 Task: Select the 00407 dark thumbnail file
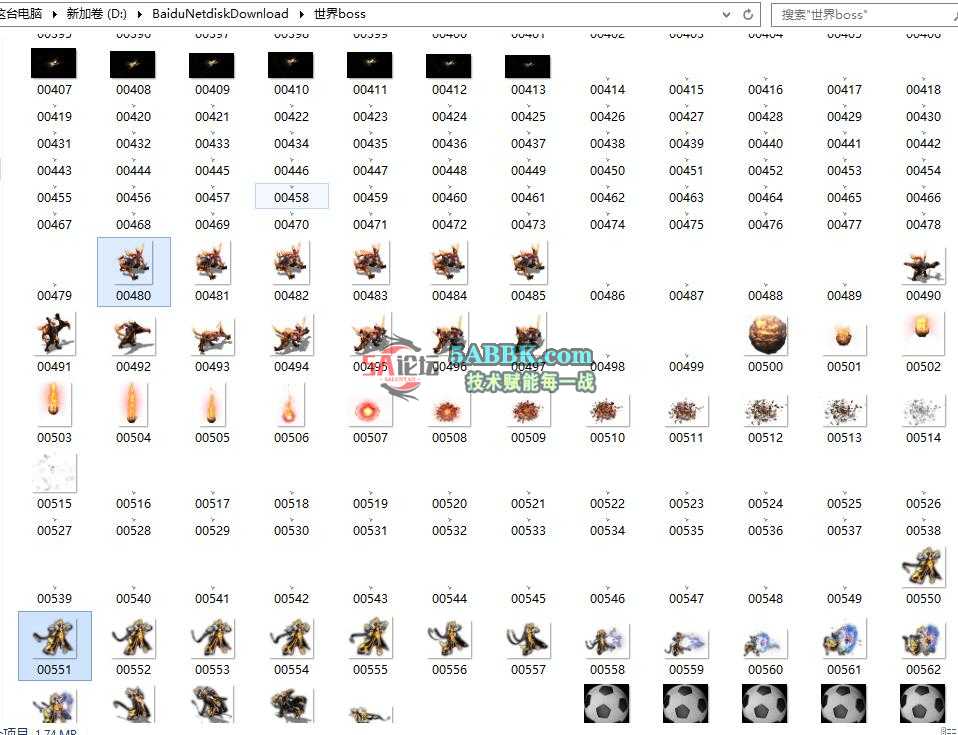pyautogui.click(x=54, y=66)
